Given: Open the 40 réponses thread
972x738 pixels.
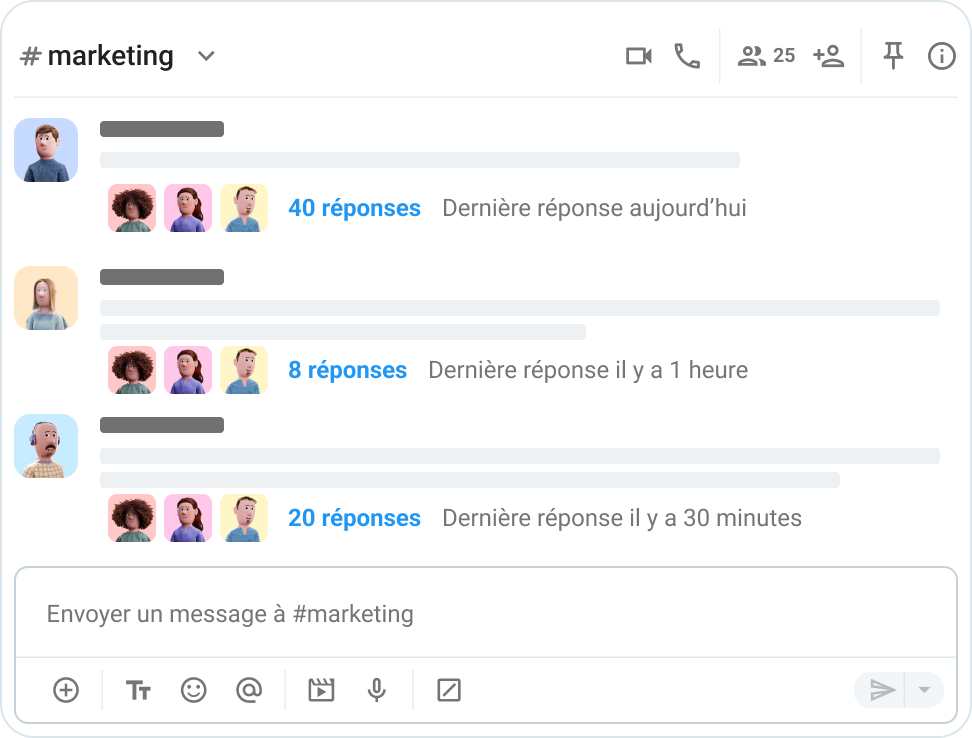Looking at the screenshot, I should (x=354, y=208).
